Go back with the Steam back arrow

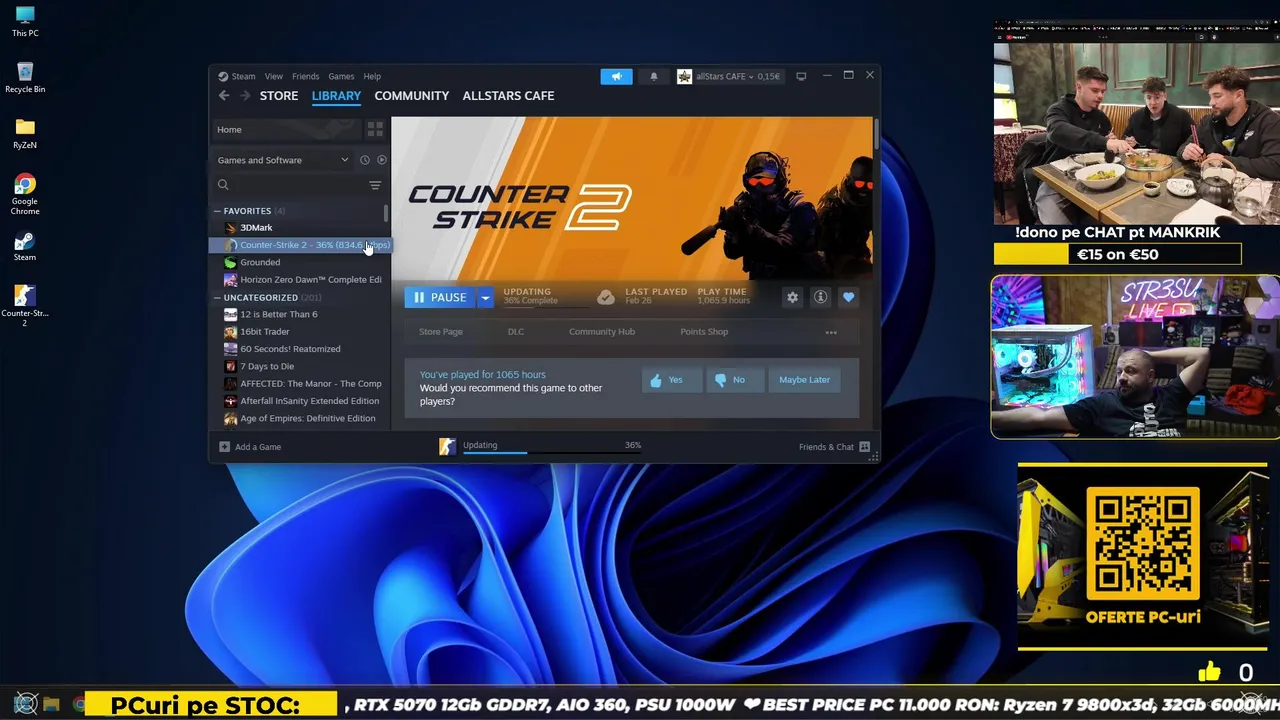pos(224,96)
